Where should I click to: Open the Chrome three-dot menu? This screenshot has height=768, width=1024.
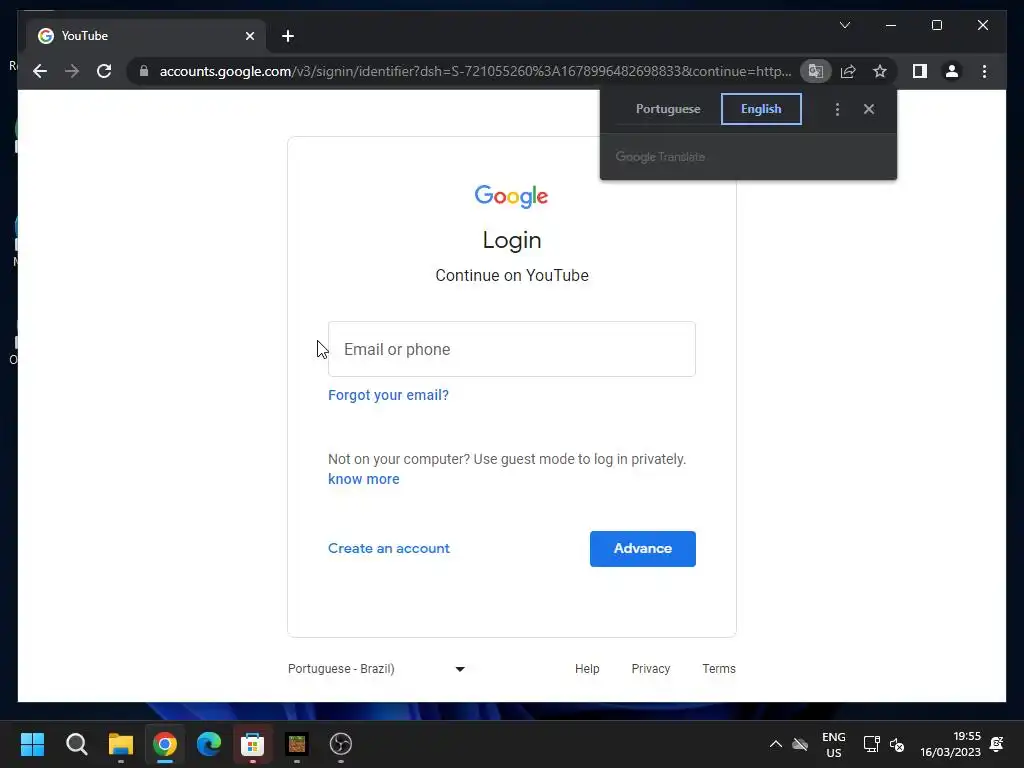point(984,71)
